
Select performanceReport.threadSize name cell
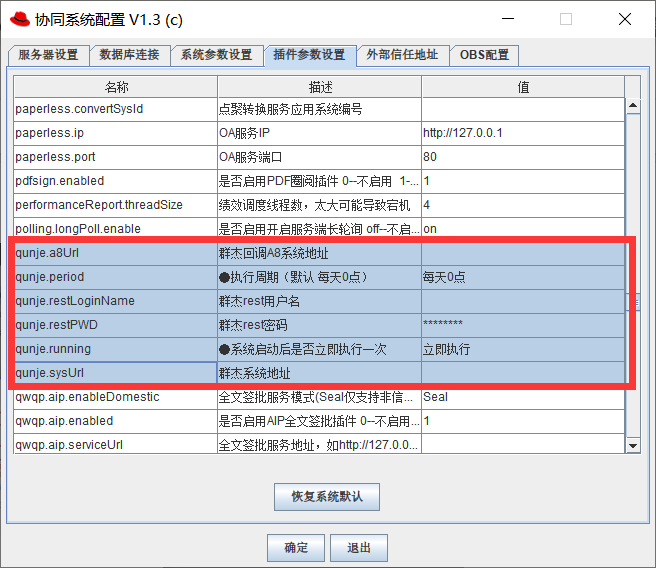pyautogui.click(x=115, y=205)
